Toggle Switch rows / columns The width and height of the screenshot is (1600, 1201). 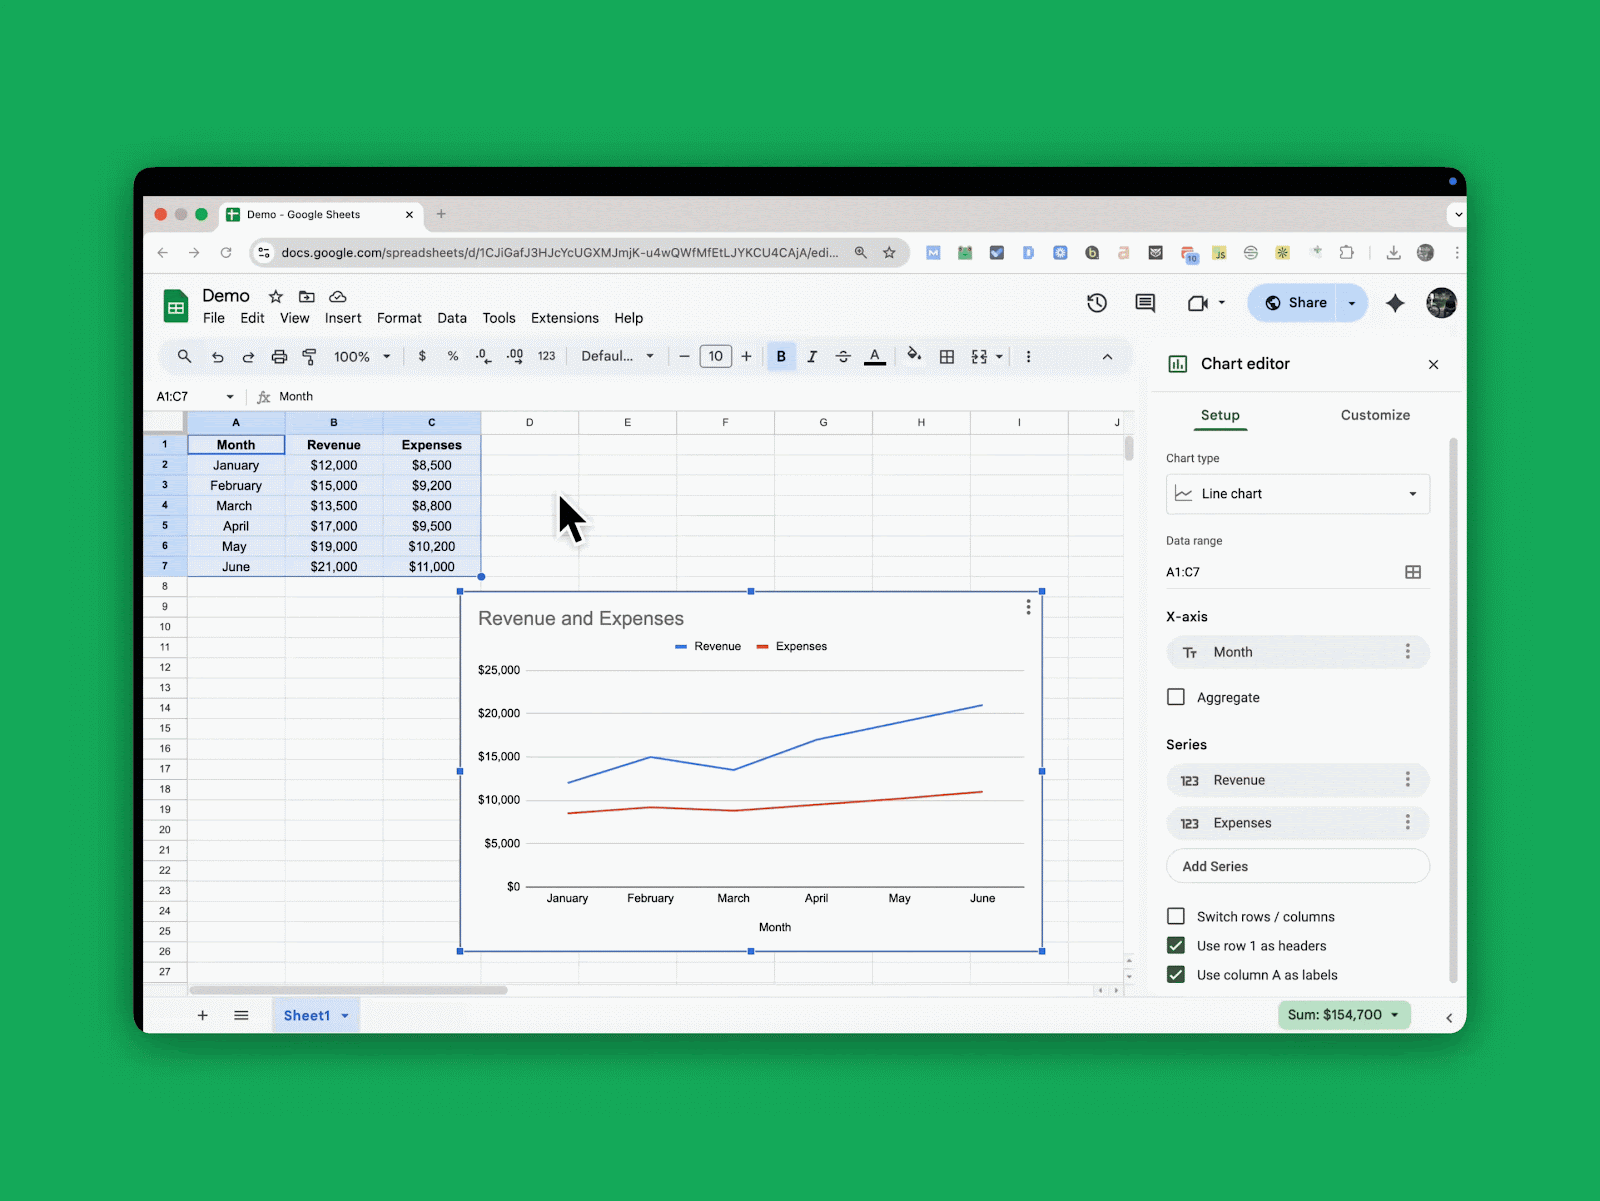[x=1175, y=916]
